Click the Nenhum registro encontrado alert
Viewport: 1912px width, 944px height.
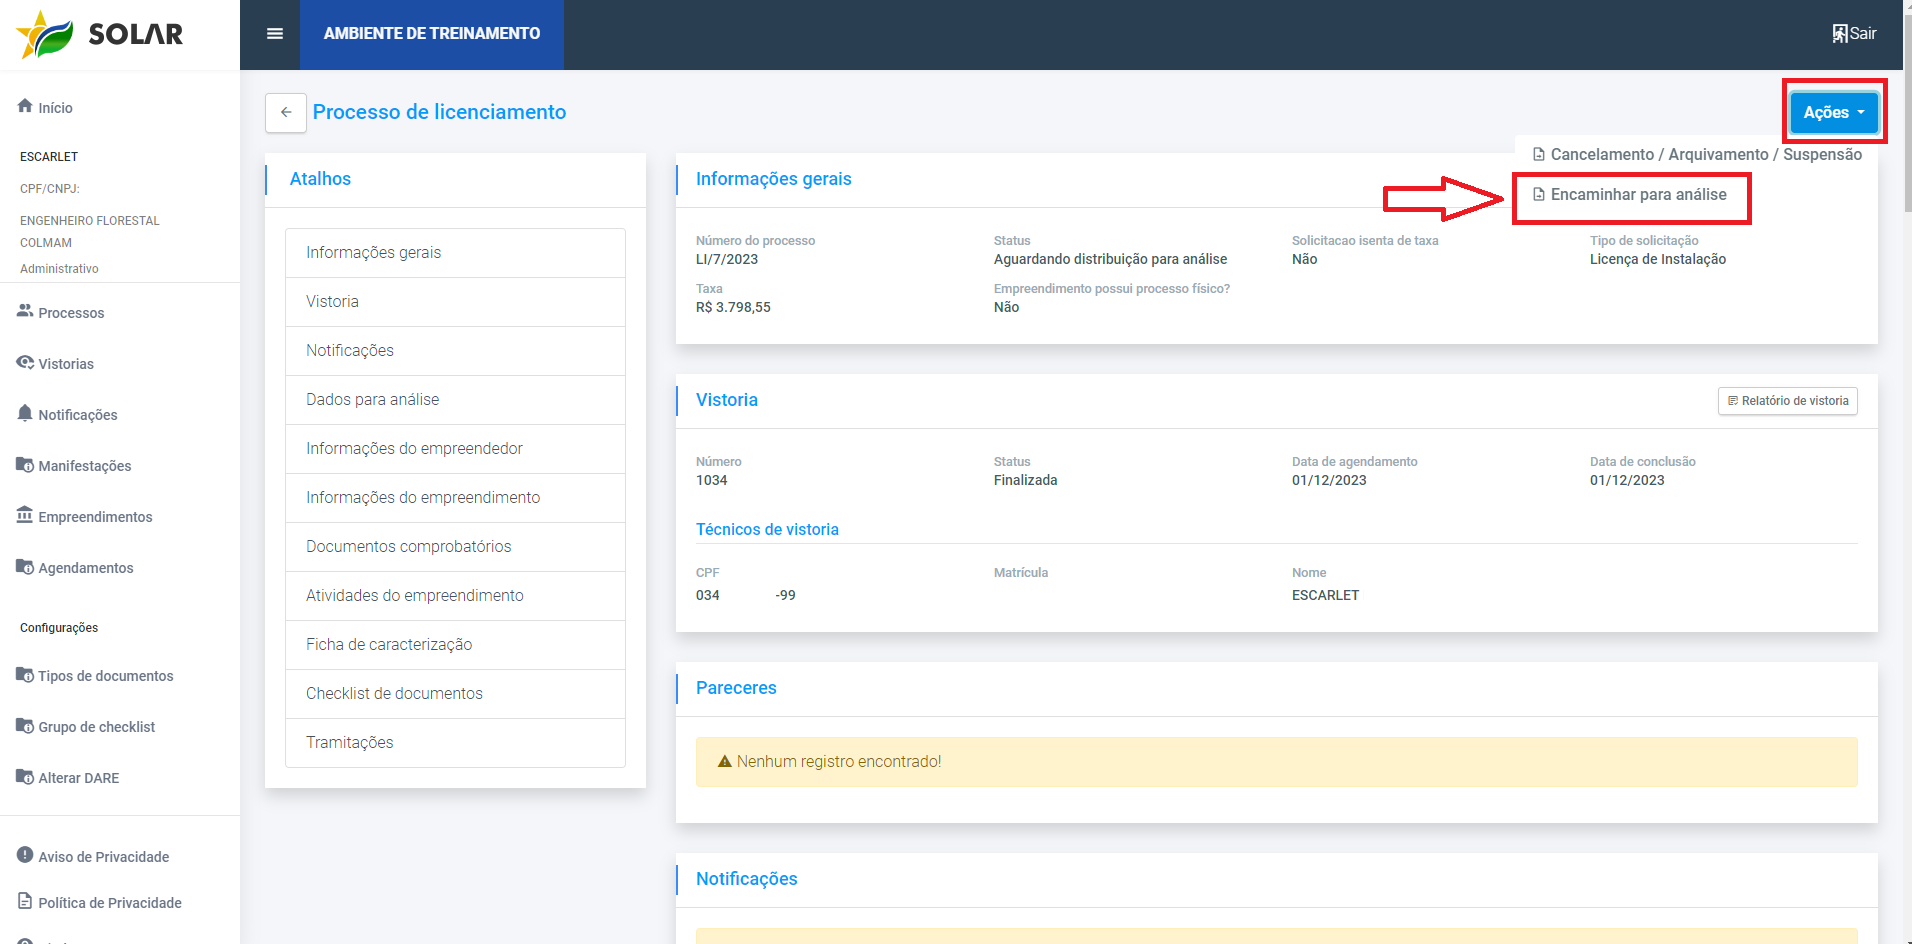point(1277,762)
